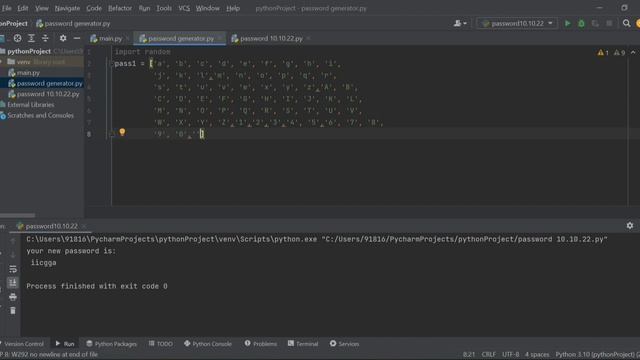Click pythonProject breadcrumb in navigation bar
640x360 pixels.
(14, 24)
